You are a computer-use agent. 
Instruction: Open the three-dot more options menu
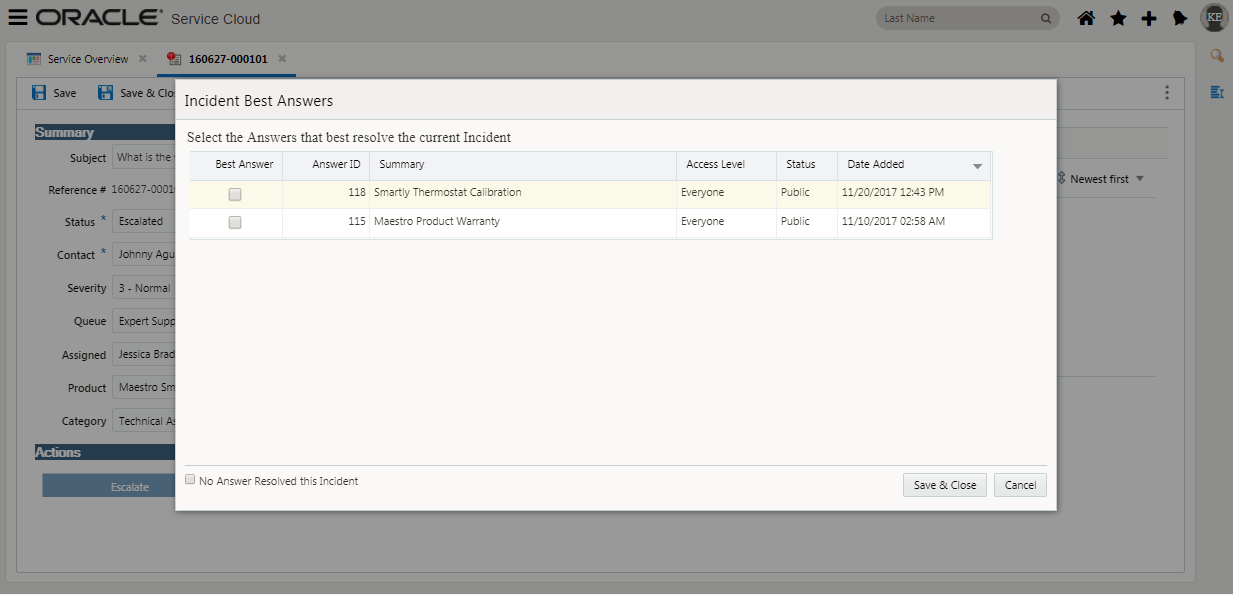click(1166, 93)
